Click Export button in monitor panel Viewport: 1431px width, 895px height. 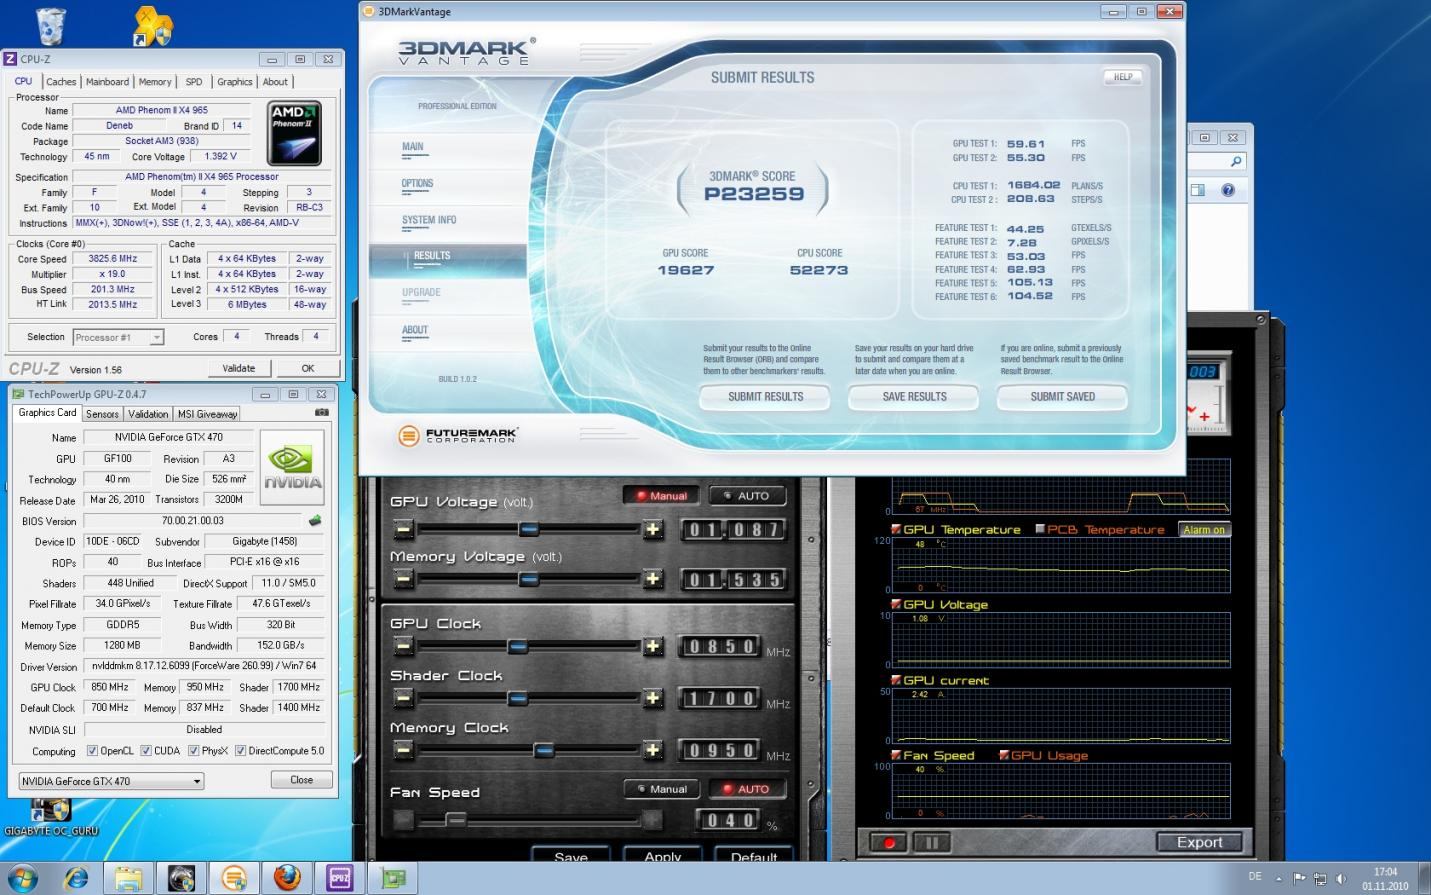coord(1199,842)
